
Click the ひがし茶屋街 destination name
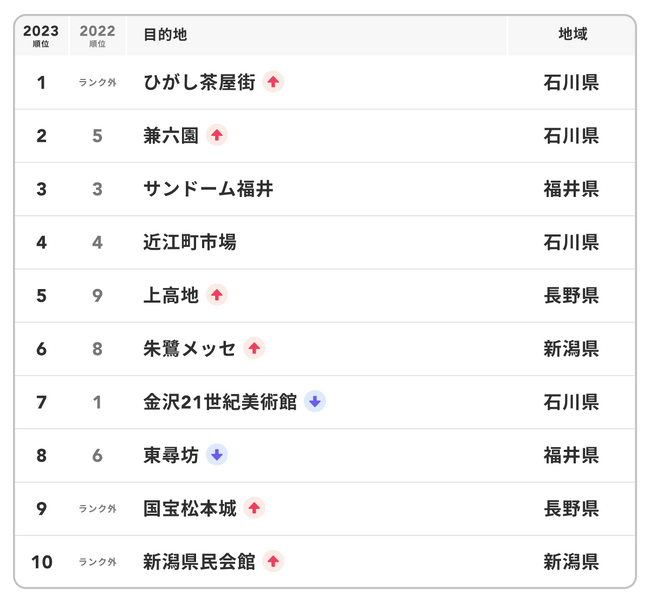[199, 82]
